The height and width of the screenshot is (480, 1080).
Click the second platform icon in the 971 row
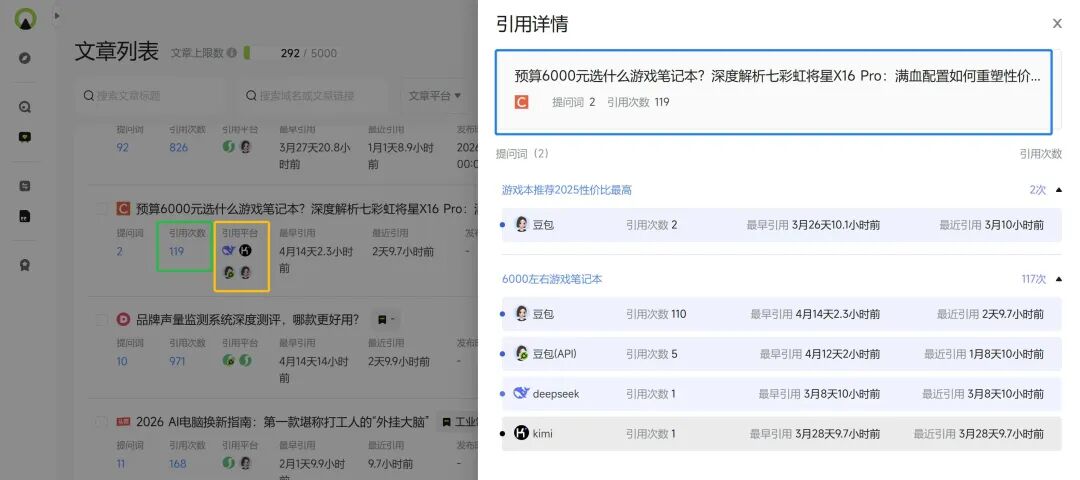click(x=245, y=360)
